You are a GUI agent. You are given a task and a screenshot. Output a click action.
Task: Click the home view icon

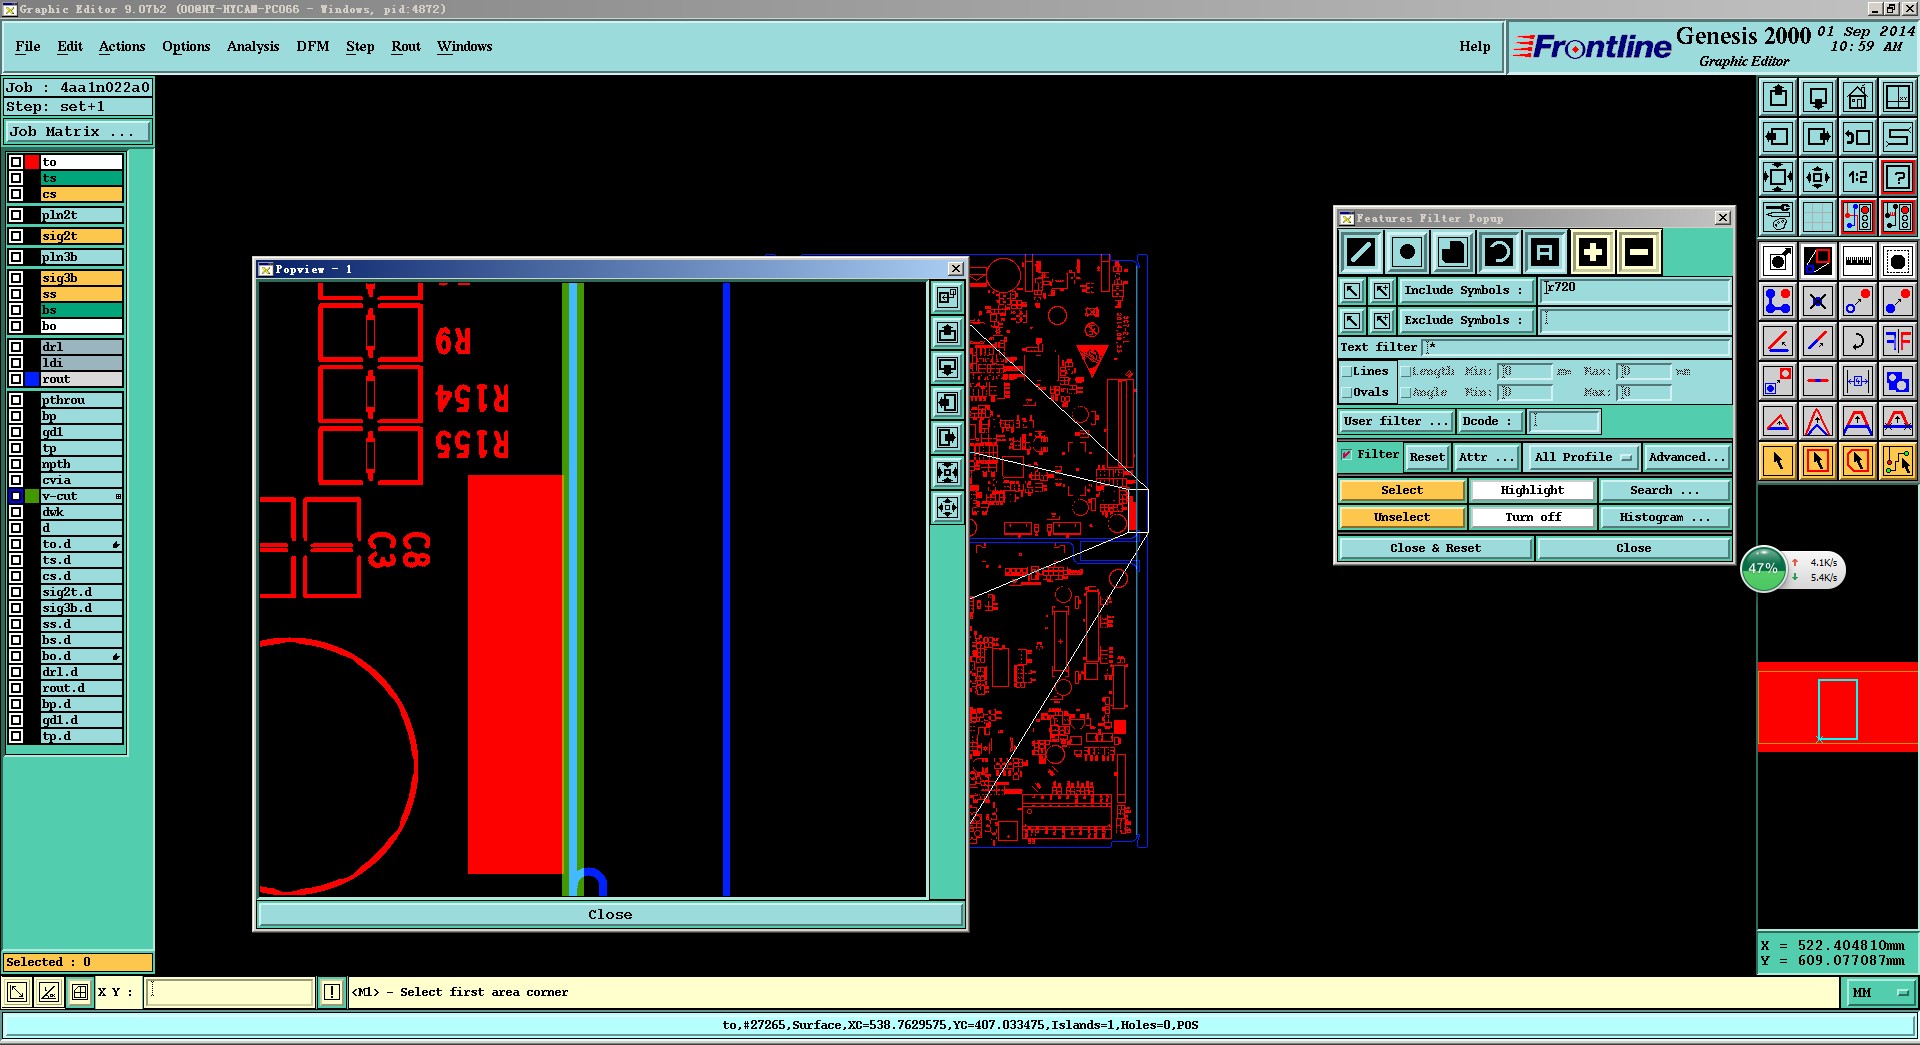[x=1858, y=97]
